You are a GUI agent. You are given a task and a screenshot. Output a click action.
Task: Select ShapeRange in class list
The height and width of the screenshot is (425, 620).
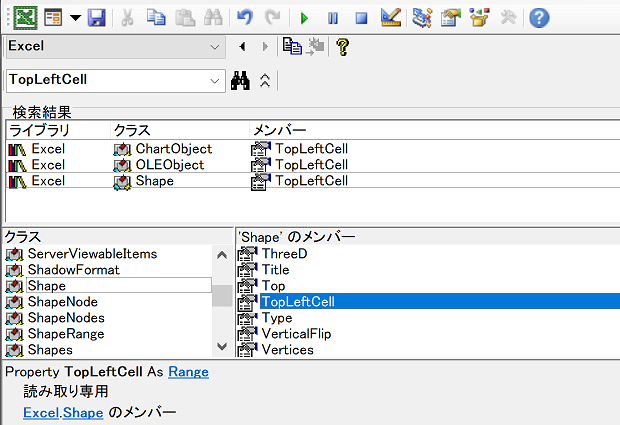tap(66, 334)
